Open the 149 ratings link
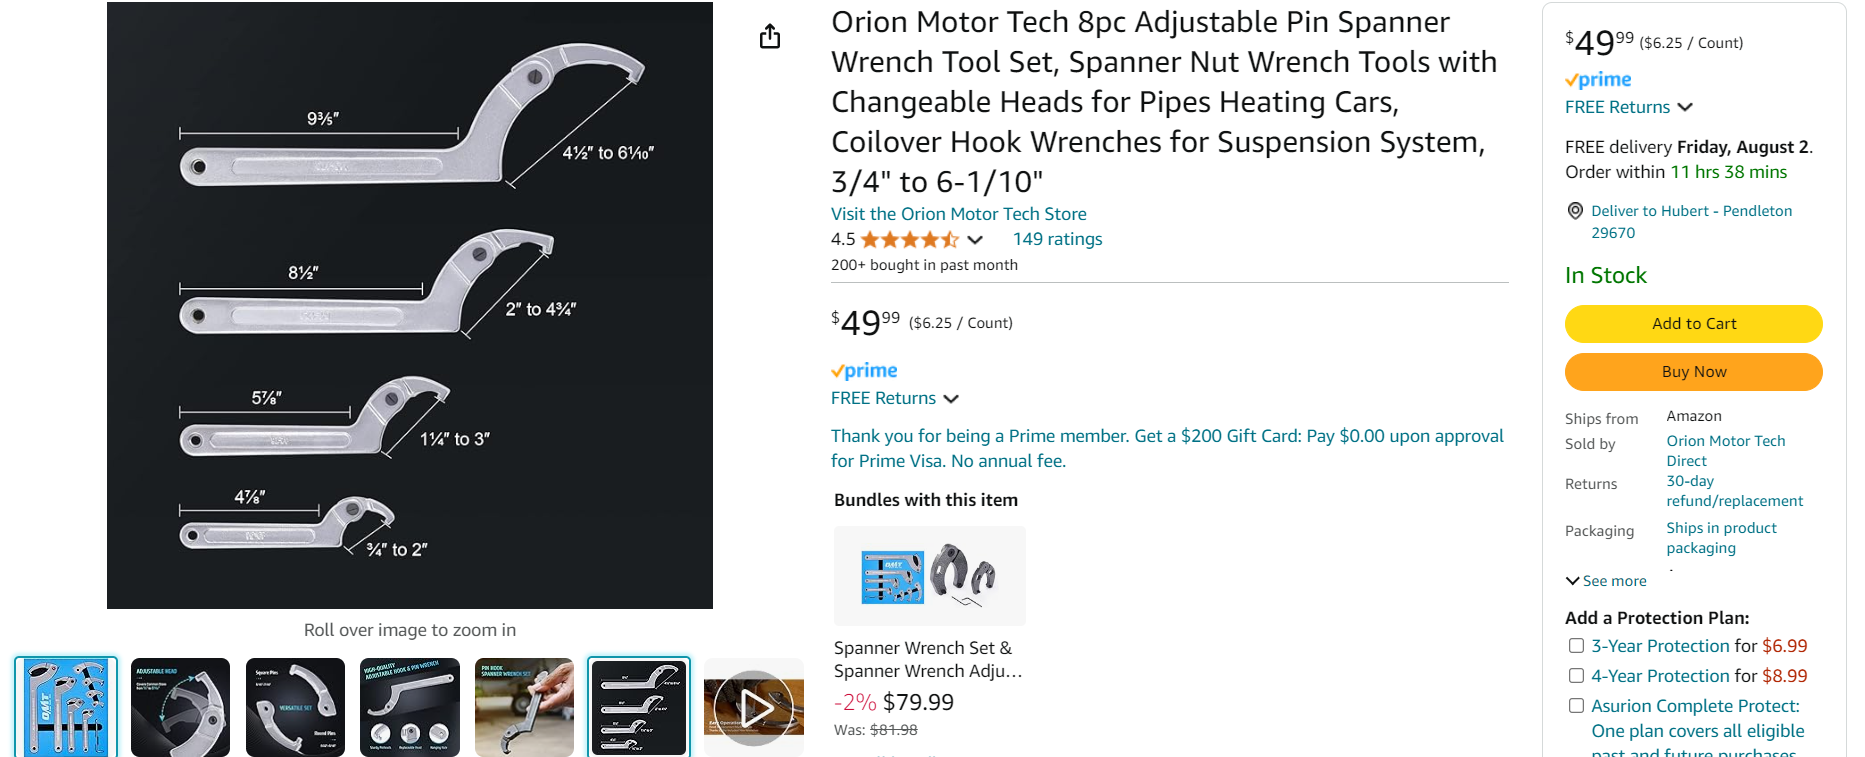The image size is (1865, 757). (1057, 239)
